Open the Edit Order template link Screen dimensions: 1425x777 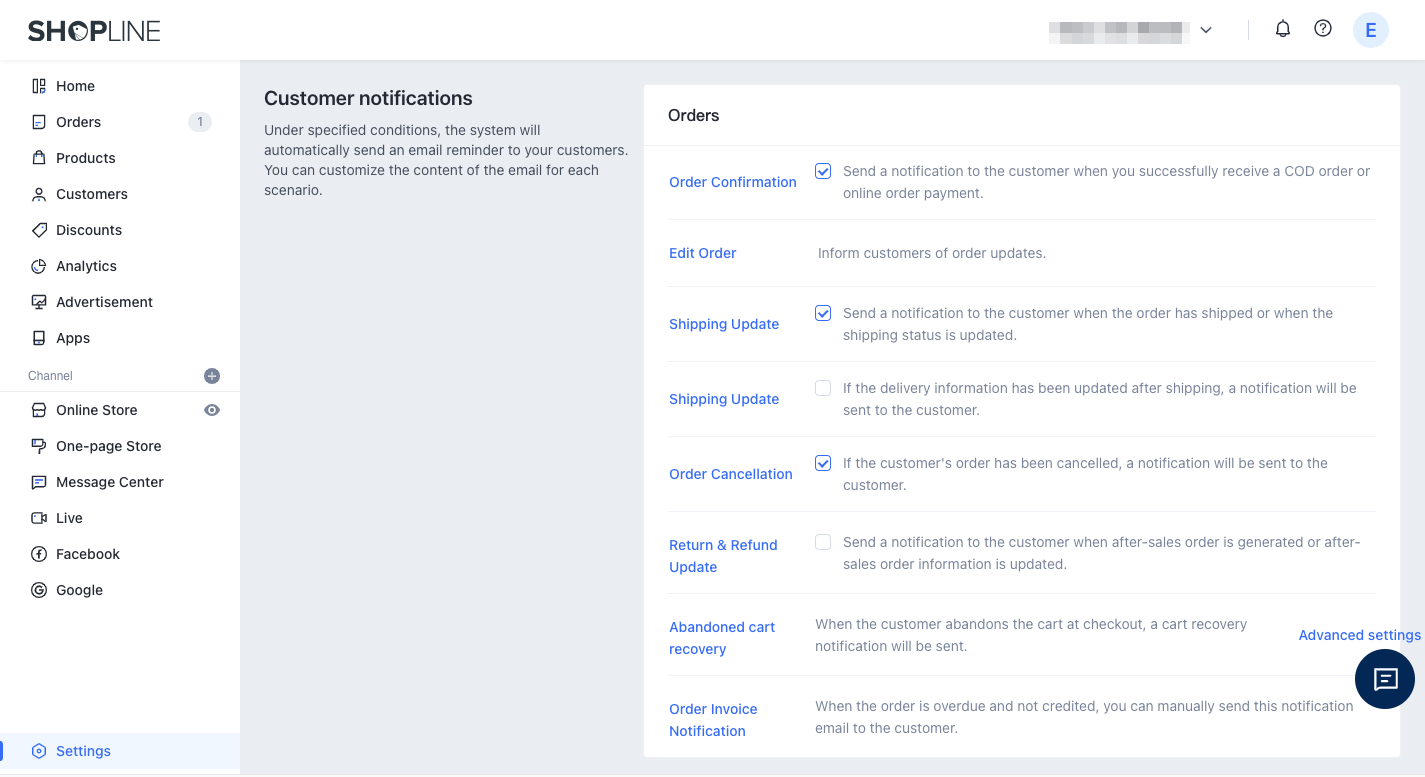point(702,253)
